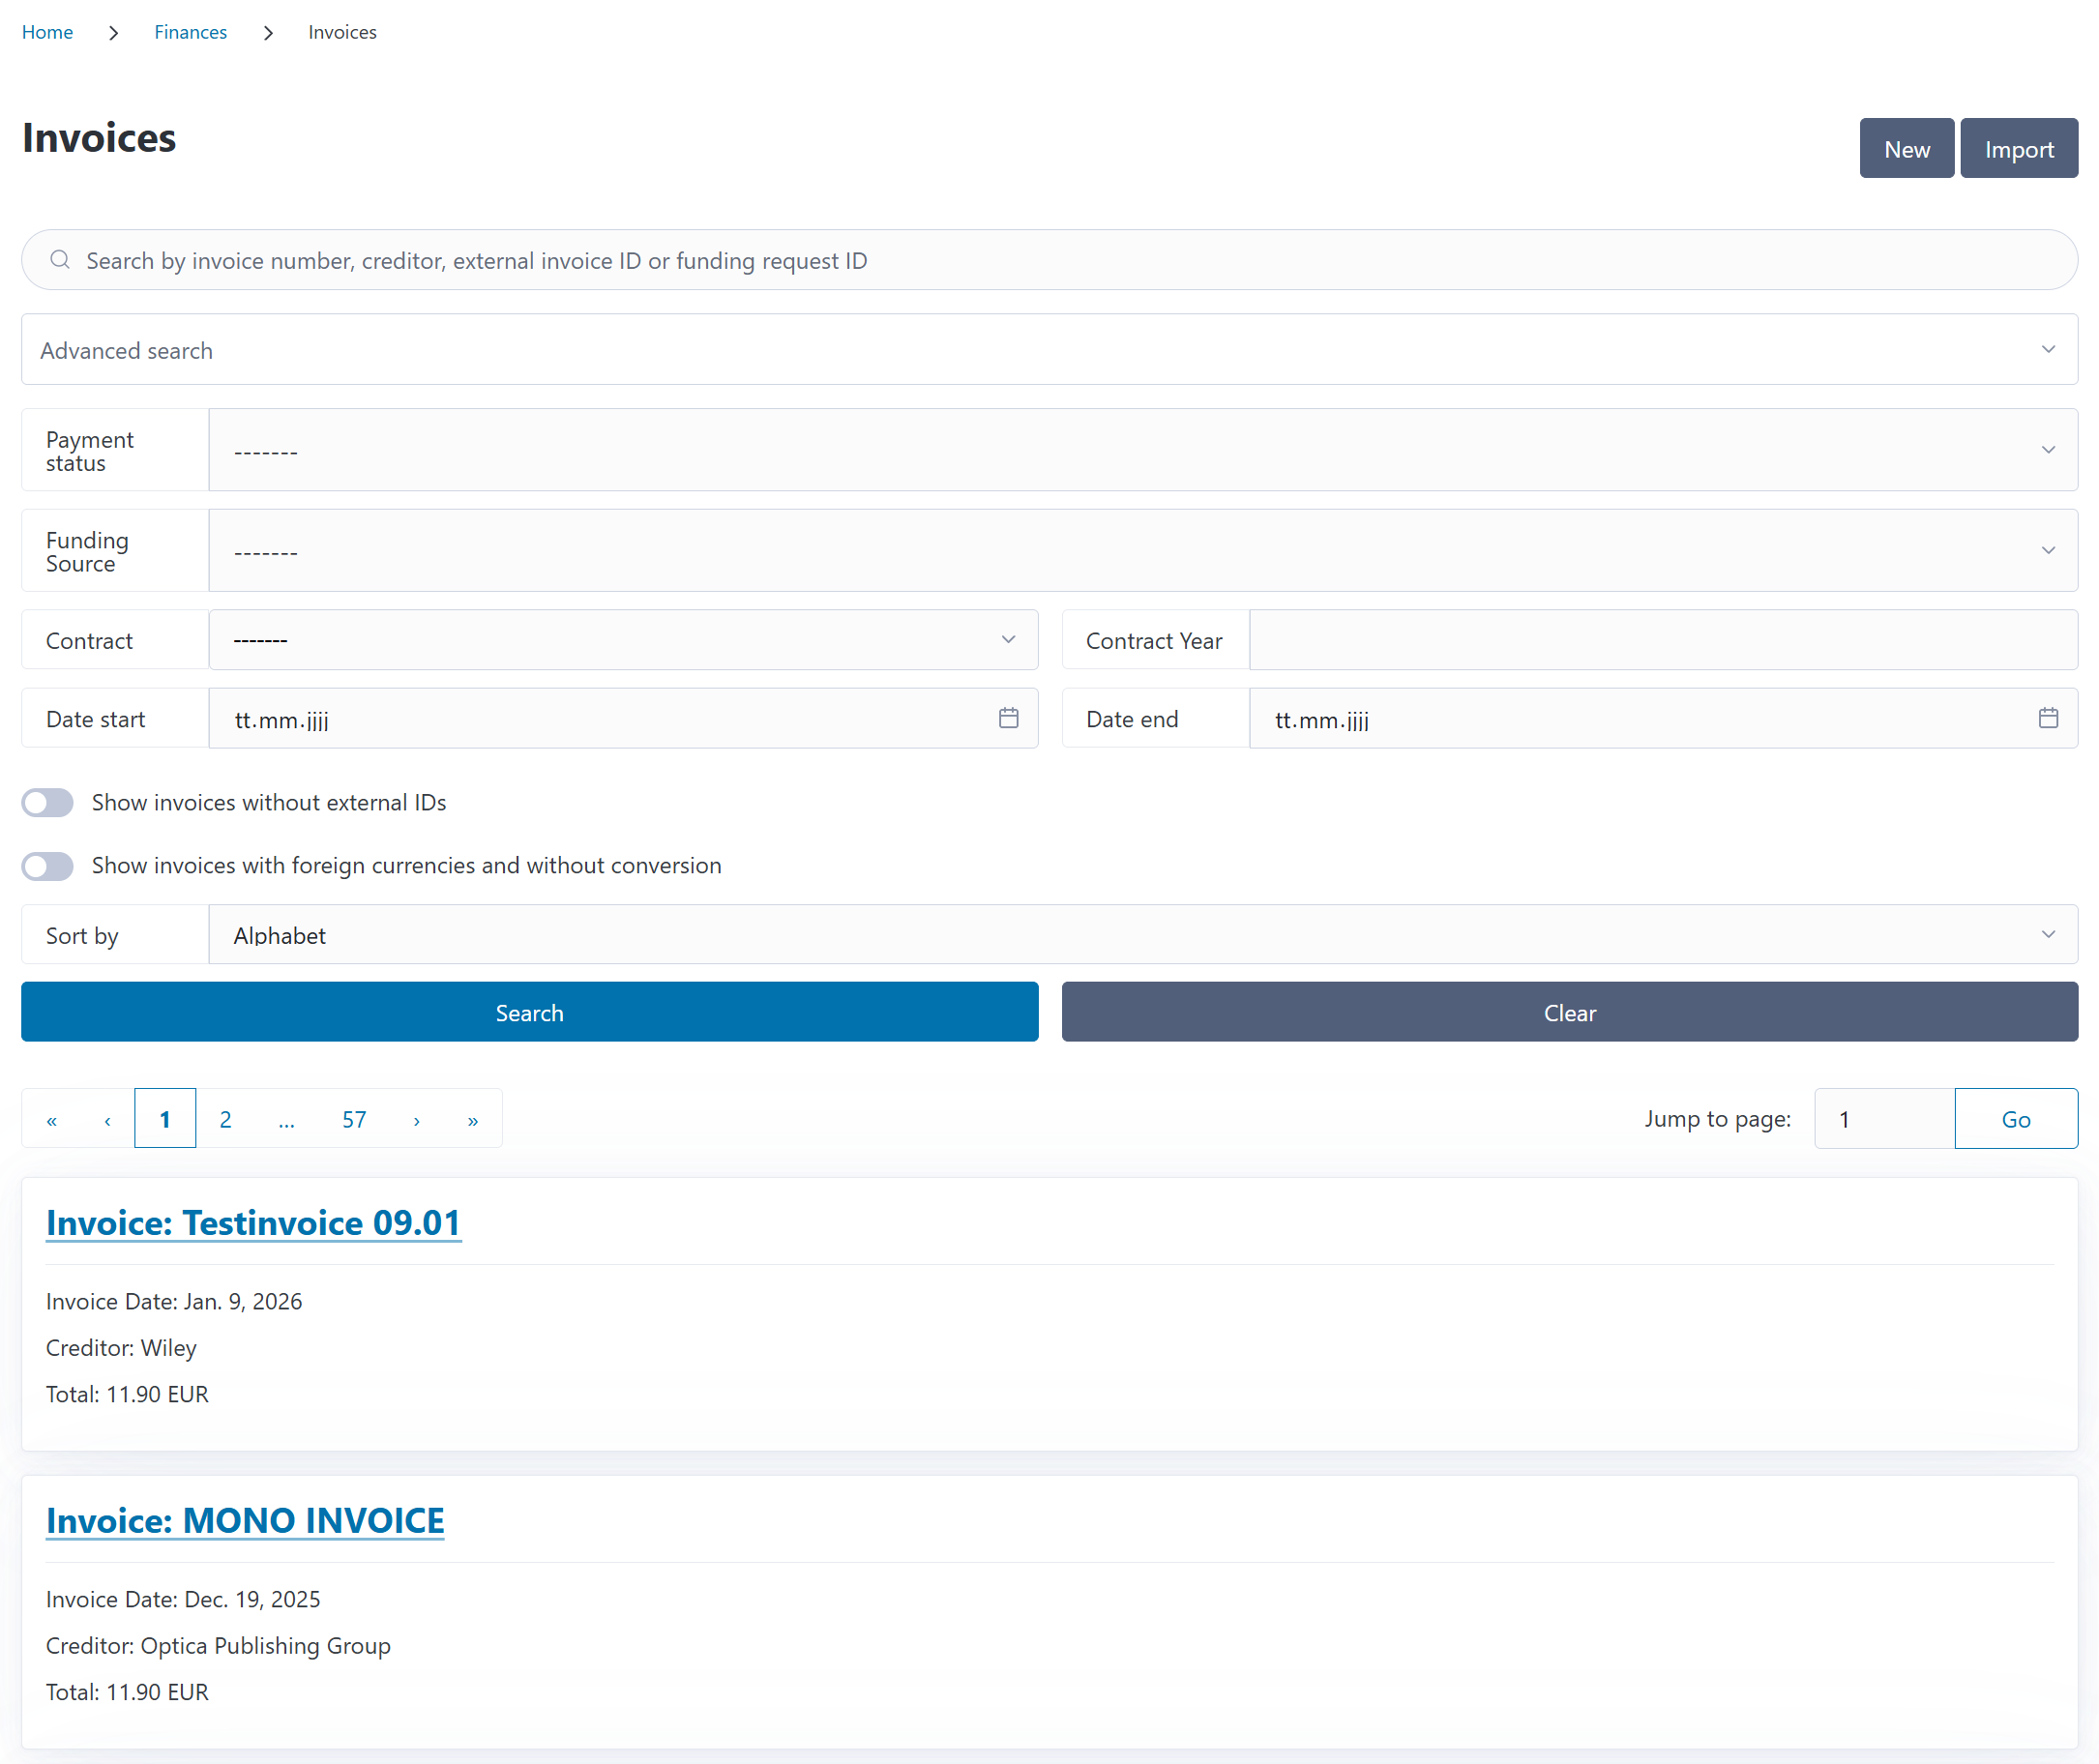
Task: Click breadcrumb separator arrow after Home
Action: [x=113, y=33]
